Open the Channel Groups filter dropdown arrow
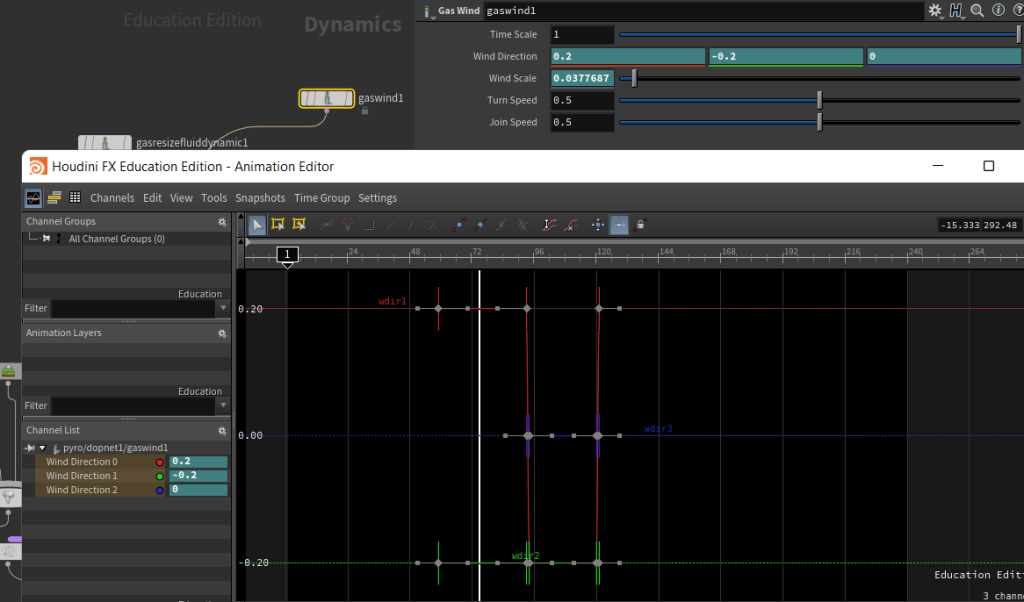 coord(223,308)
